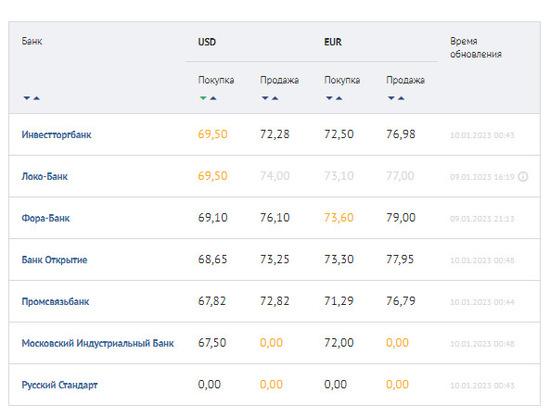Click the green descending arrow under USD Покупка
This screenshot has width=550, height=418.
click(203, 98)
